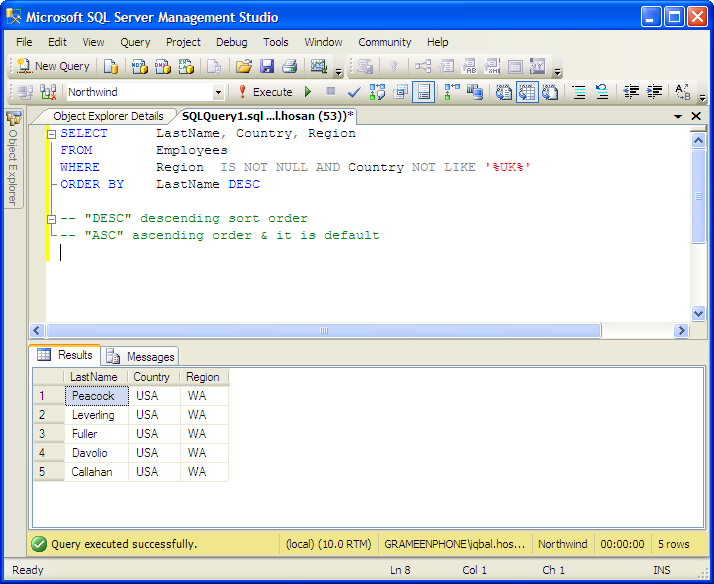Open the active files dropdown arrow

click(678, 117)
